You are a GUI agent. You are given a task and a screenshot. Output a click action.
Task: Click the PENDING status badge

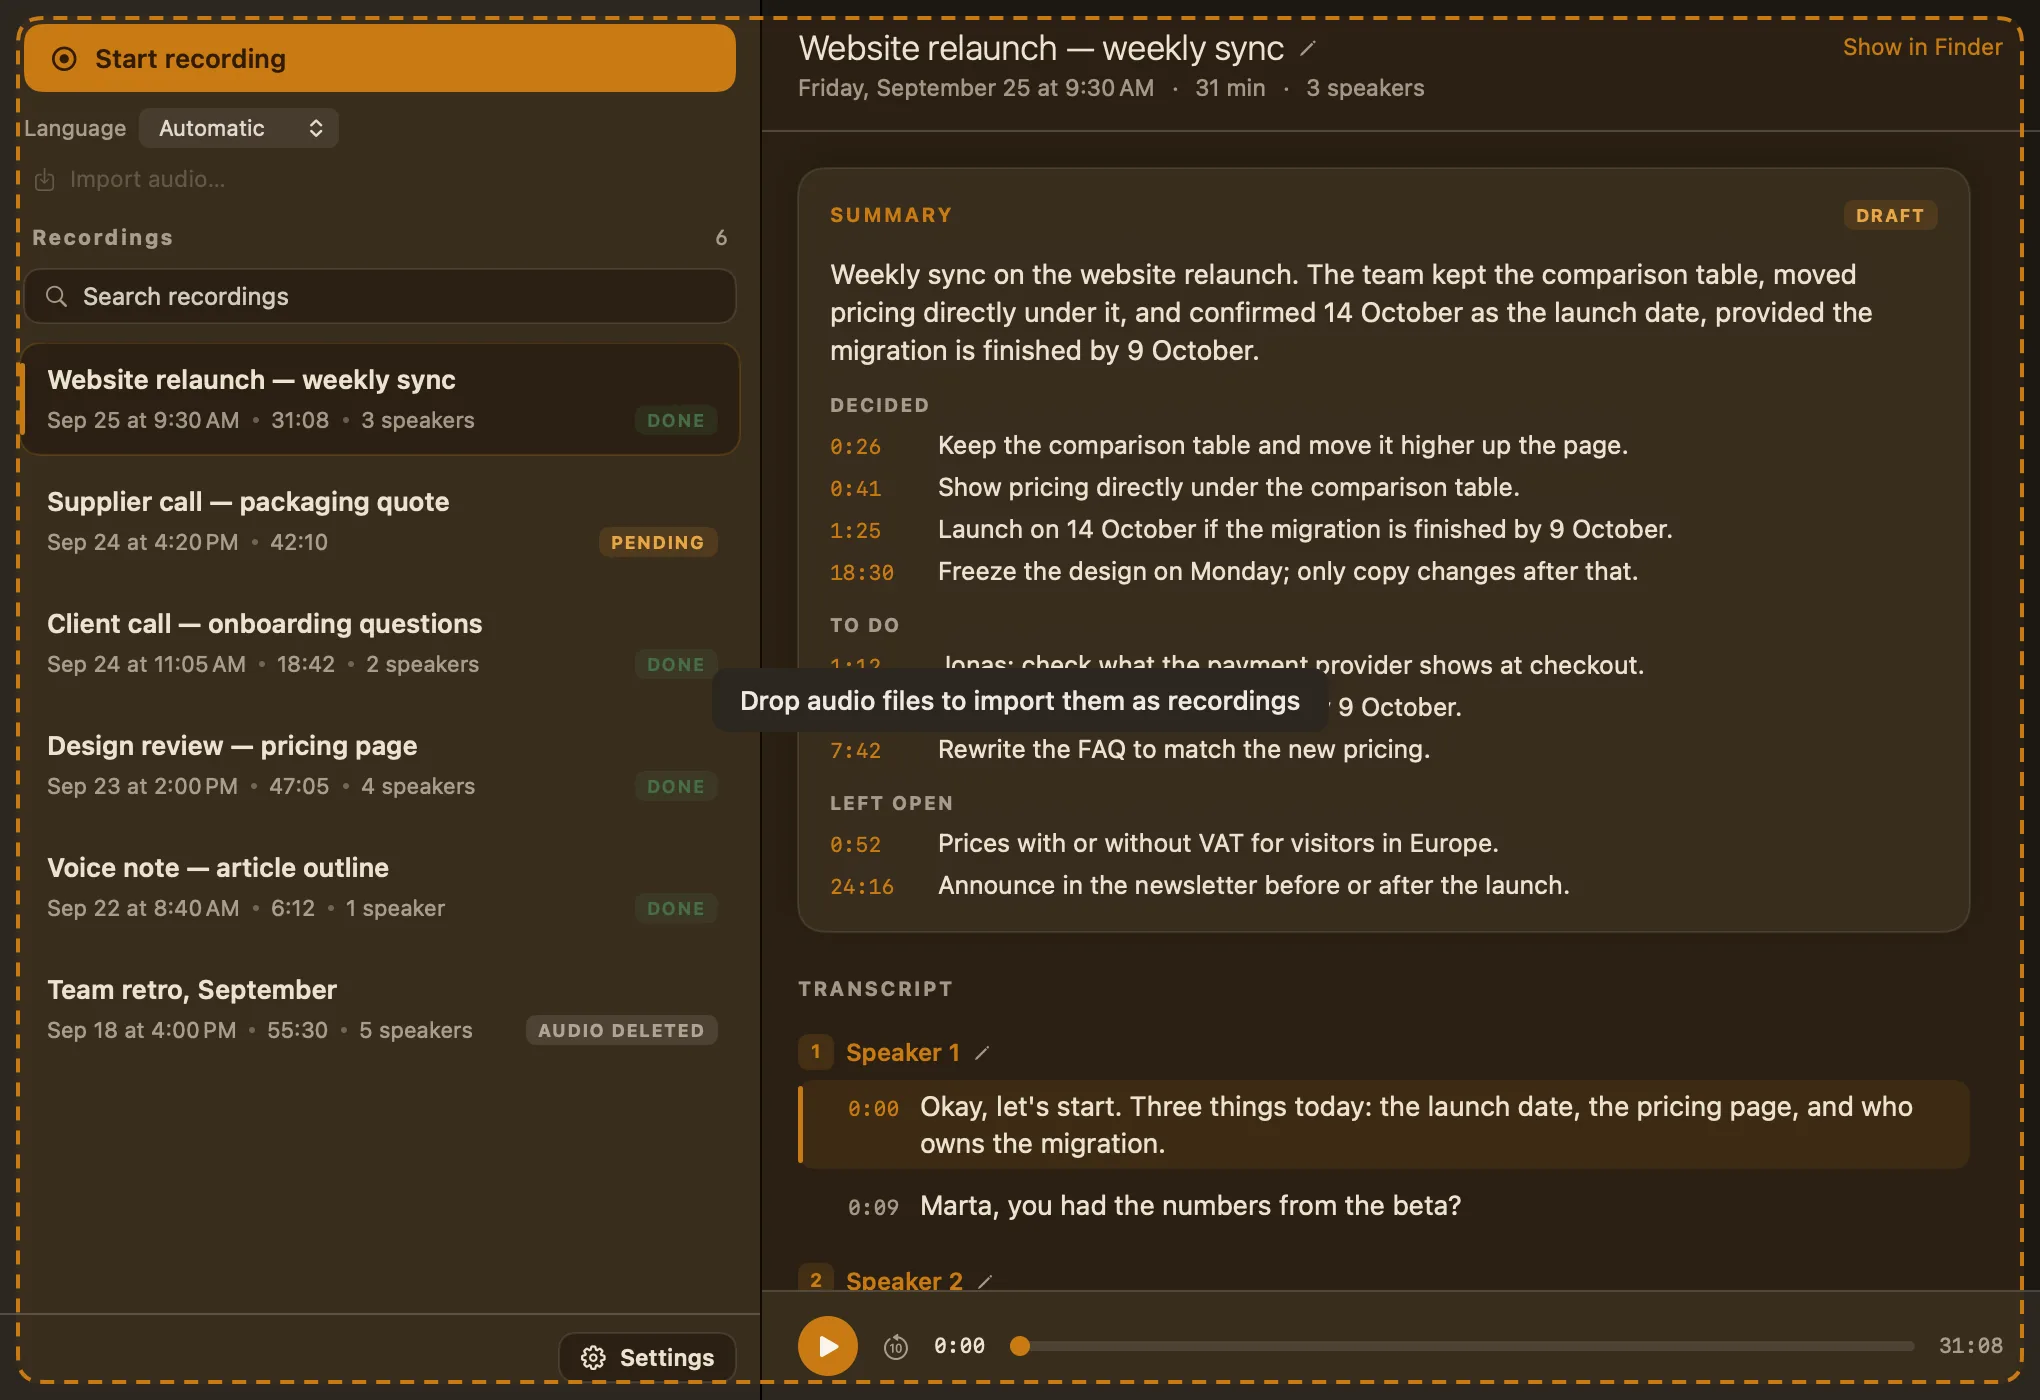[657, 542]
